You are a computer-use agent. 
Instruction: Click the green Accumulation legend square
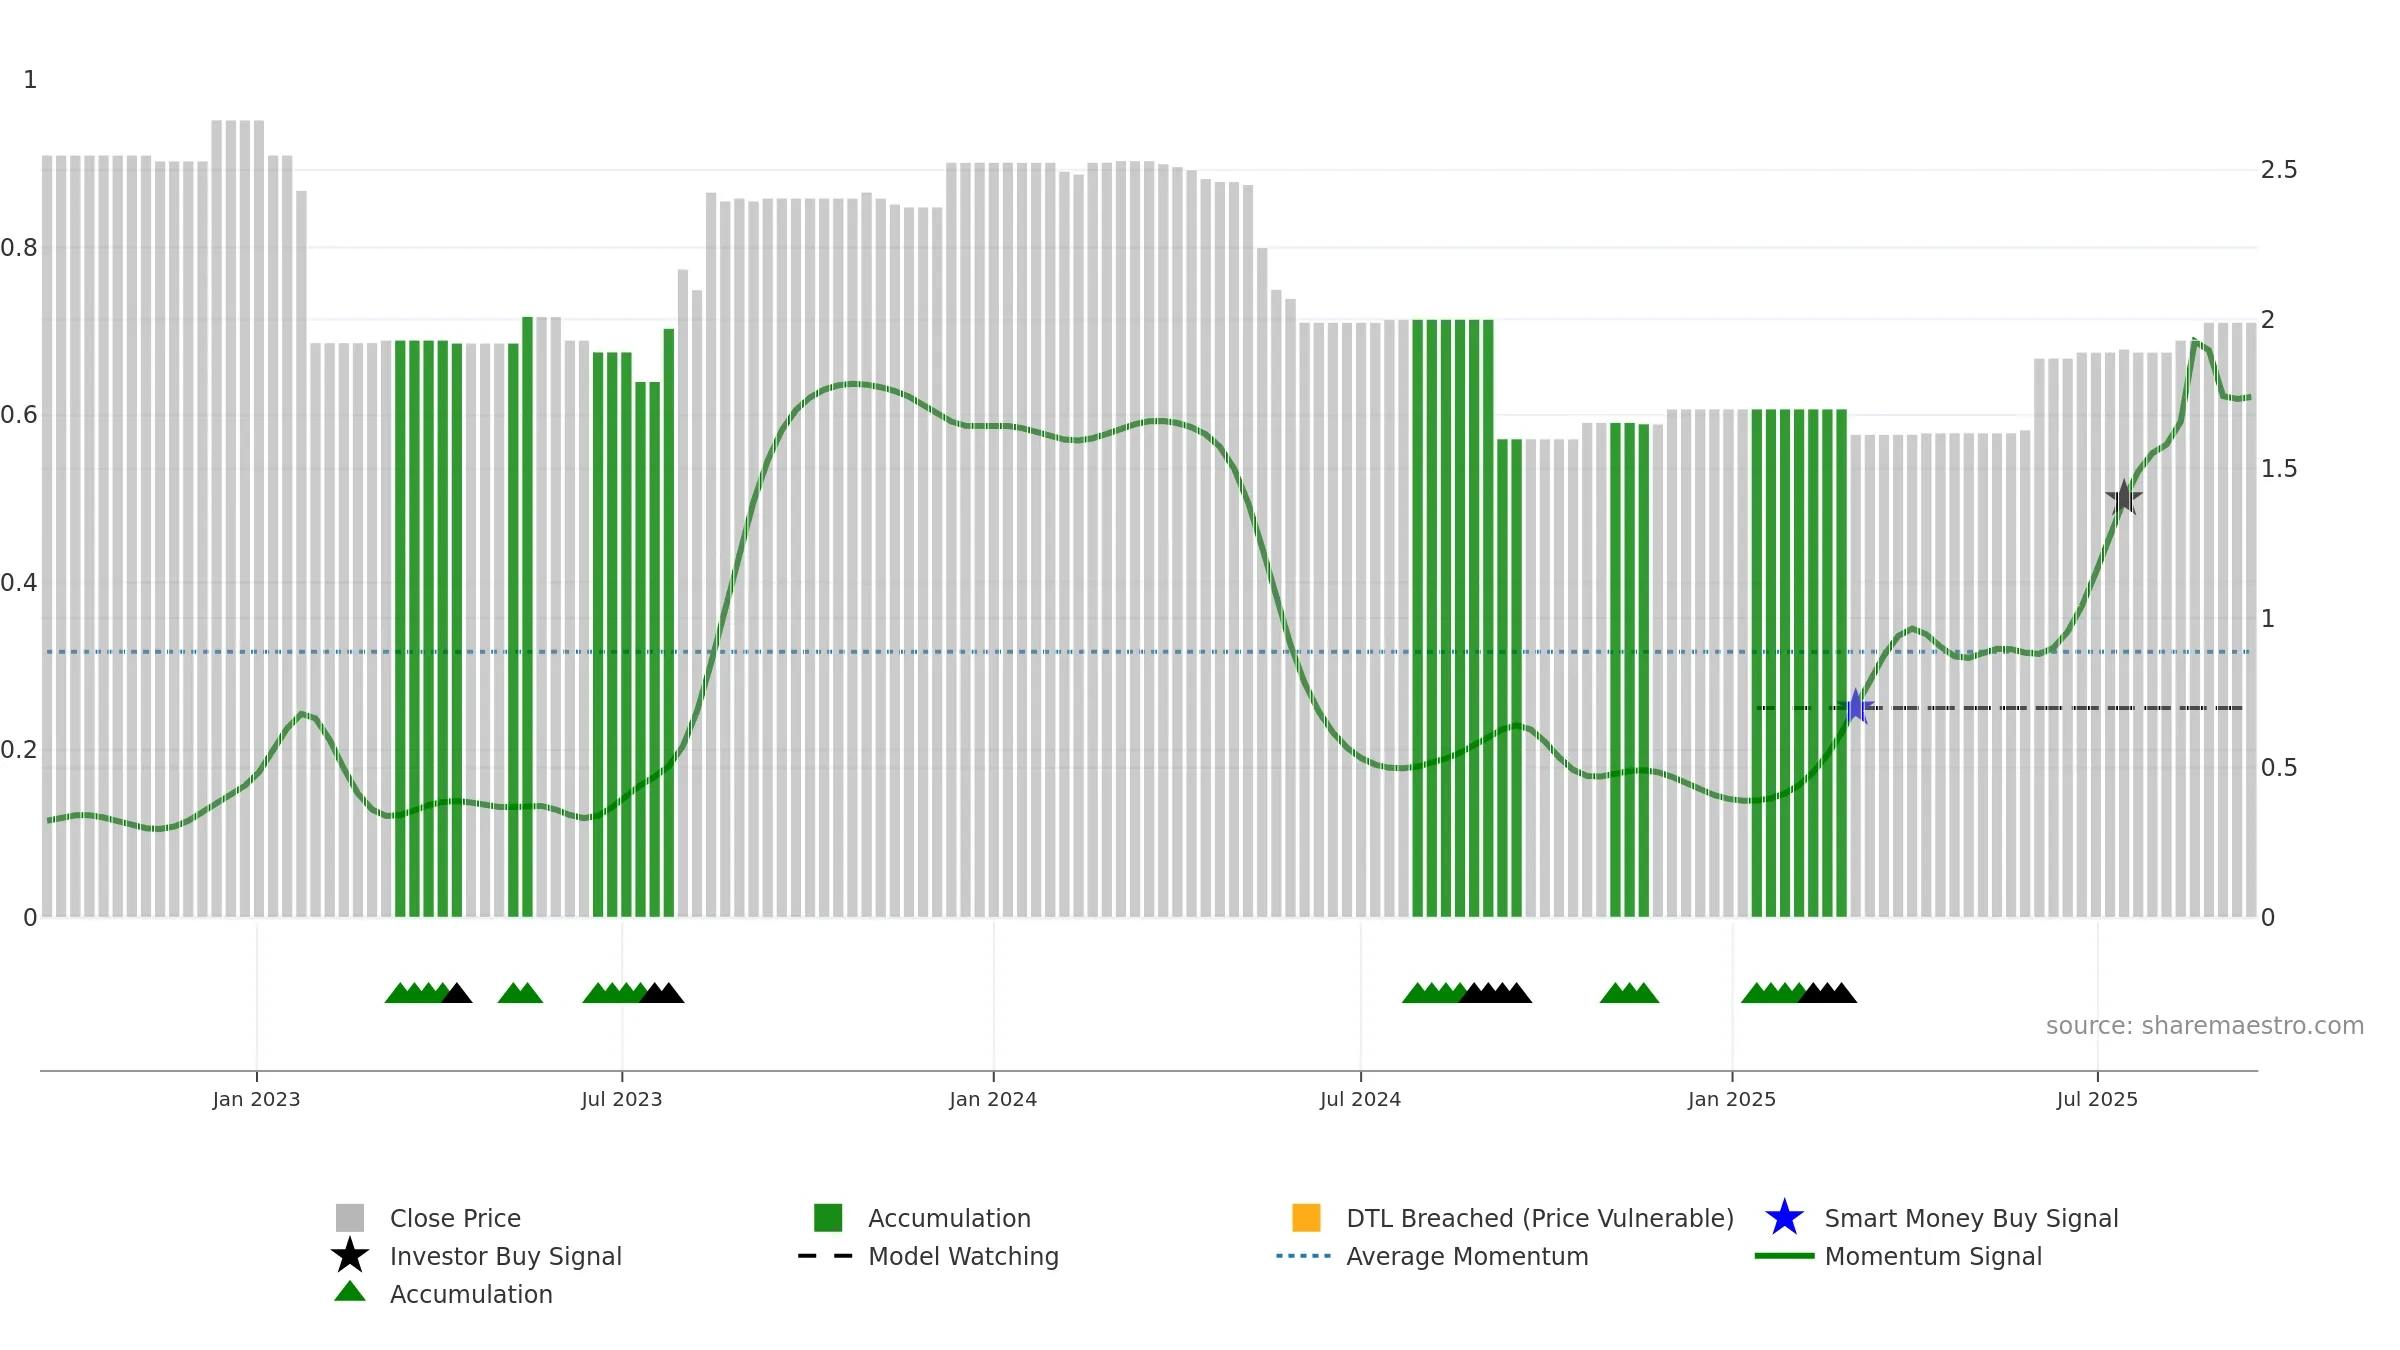coord(828,1218)
